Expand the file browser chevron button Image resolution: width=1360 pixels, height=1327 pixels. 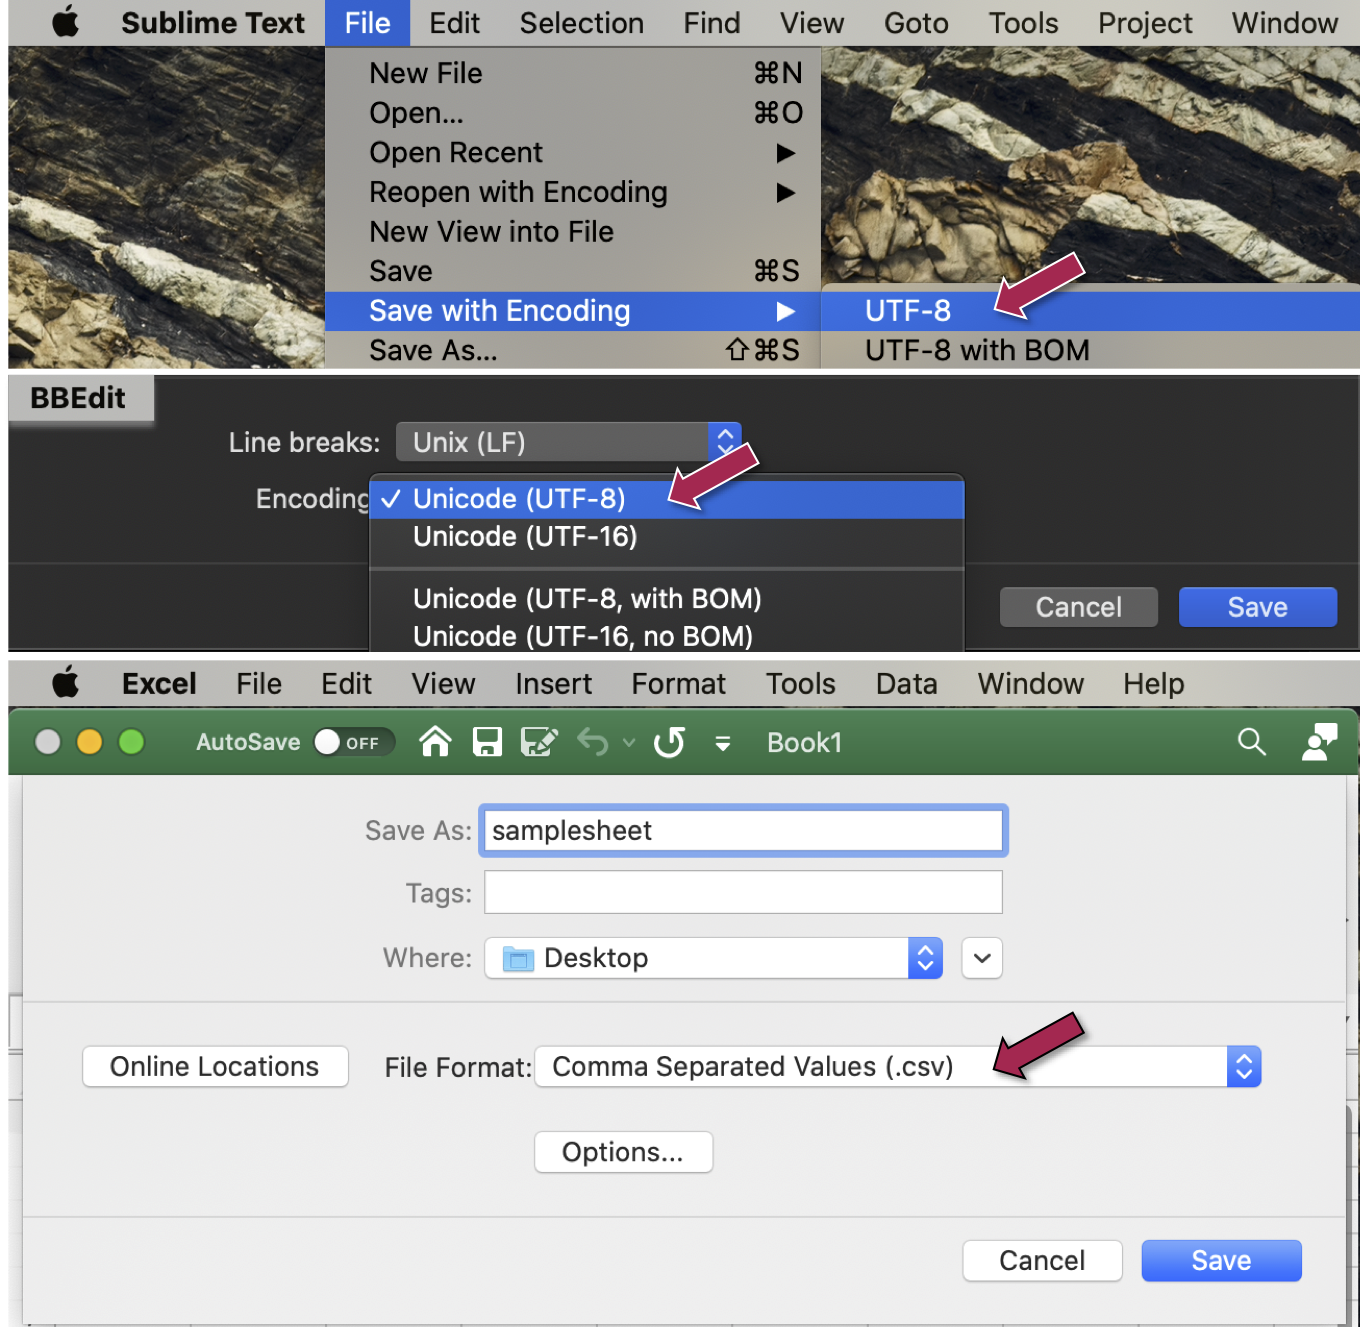[x=982, y=958]
